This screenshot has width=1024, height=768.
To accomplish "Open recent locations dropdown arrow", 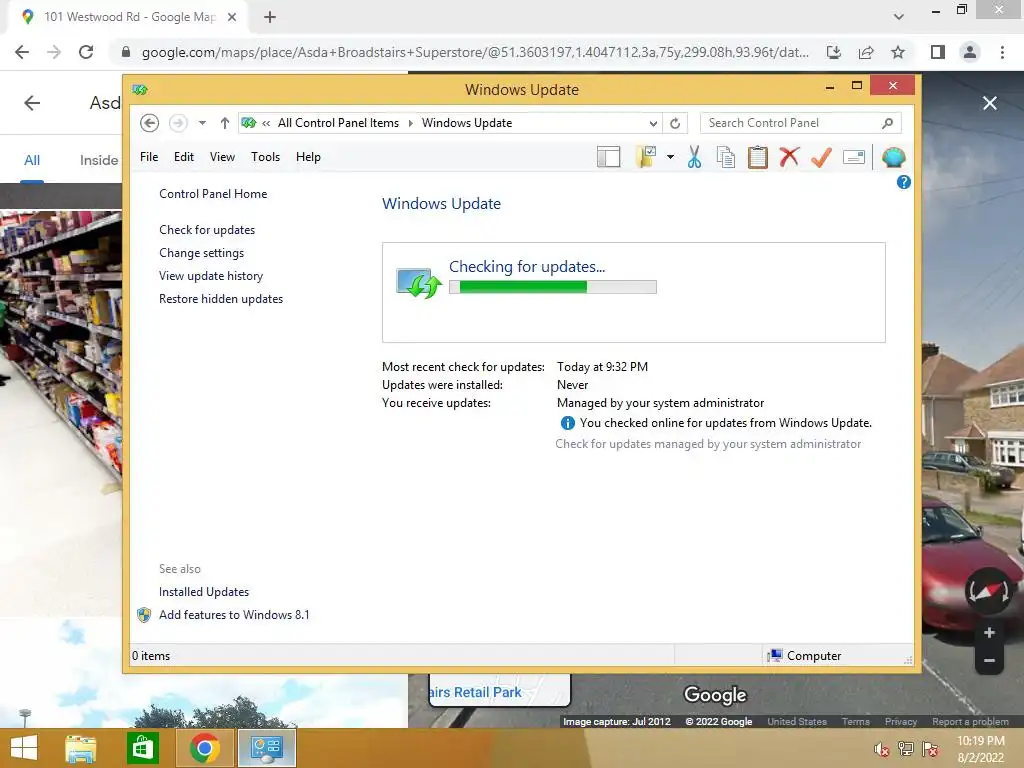I will pos(202,123).
